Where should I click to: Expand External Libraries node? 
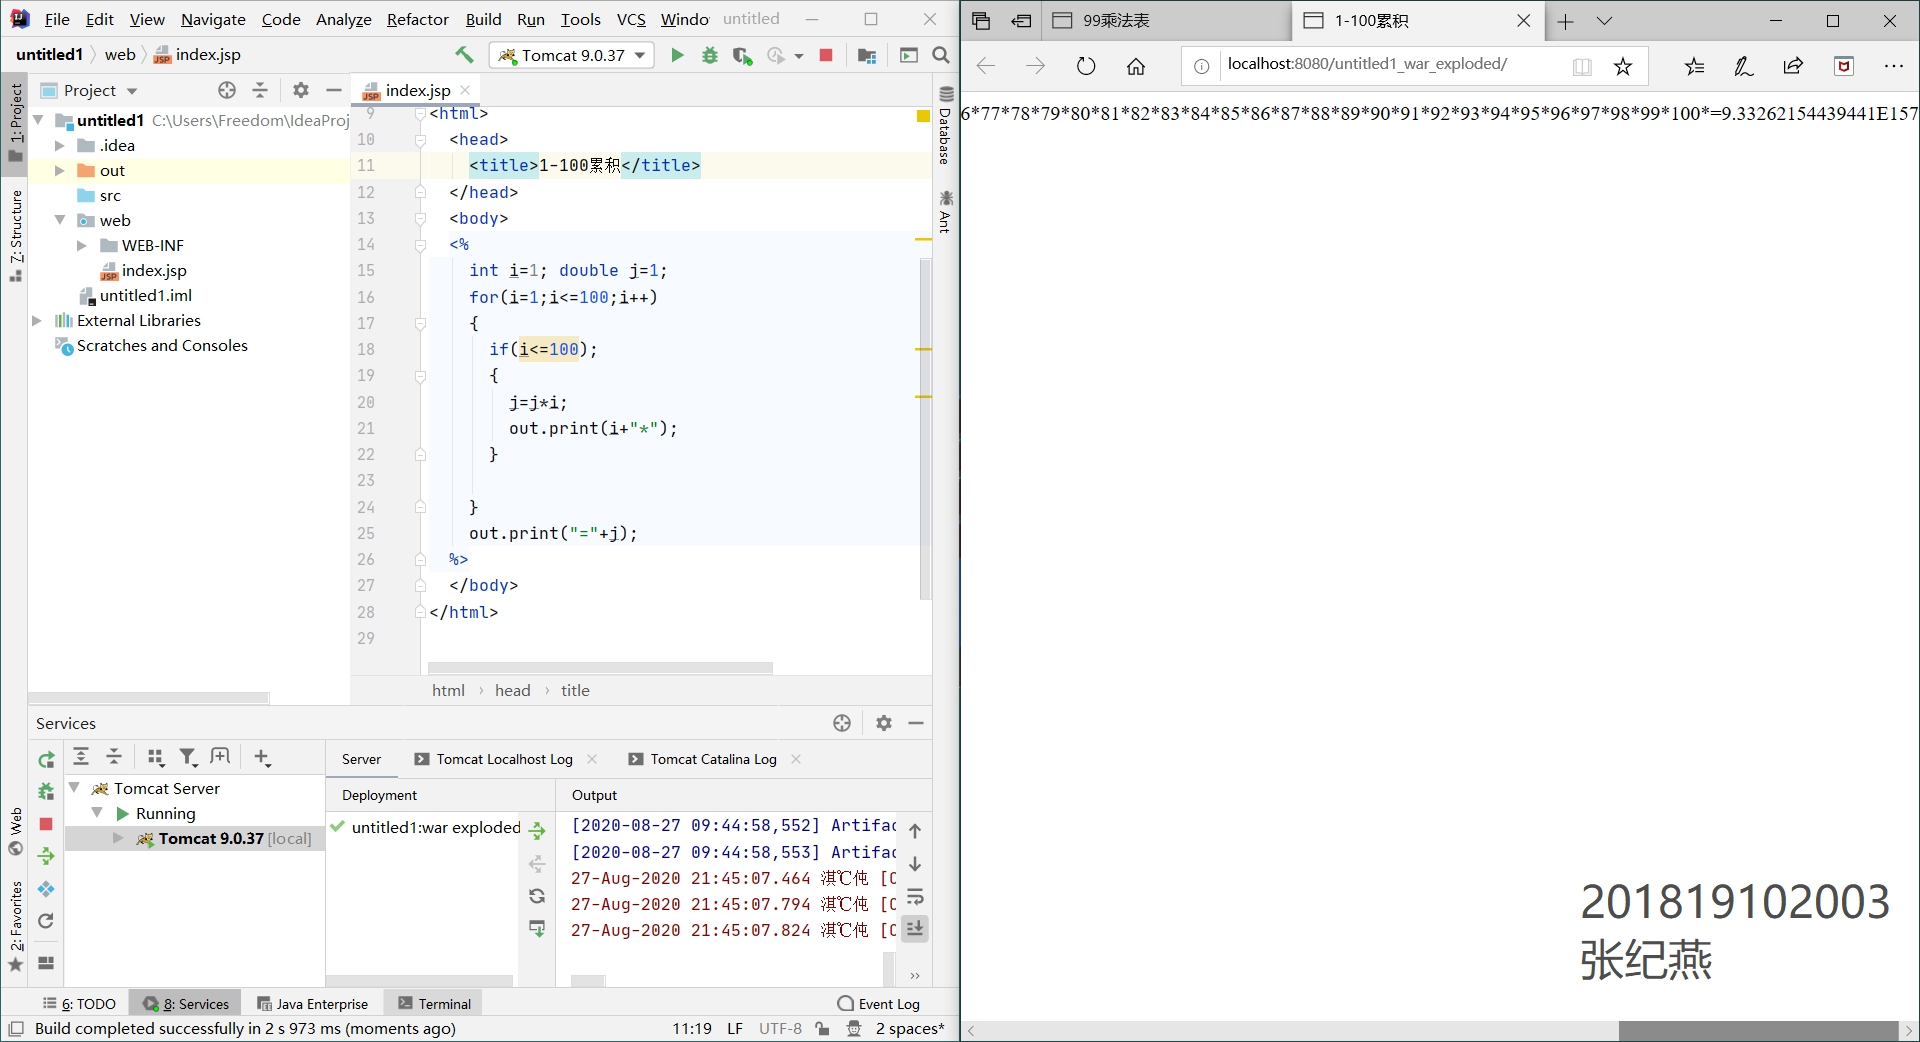[x=37, y=320]
